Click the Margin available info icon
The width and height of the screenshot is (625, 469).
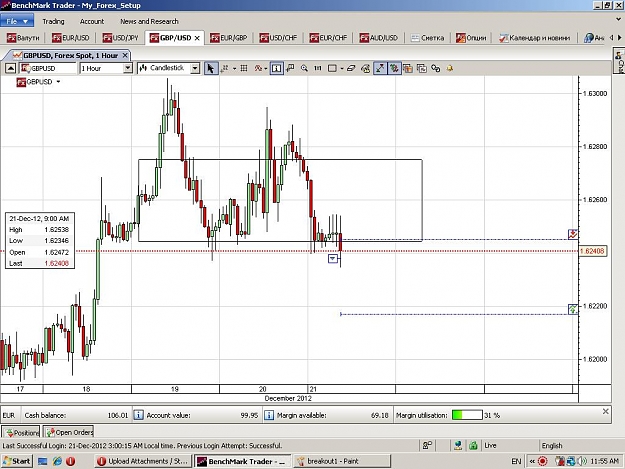pos(269,415)
